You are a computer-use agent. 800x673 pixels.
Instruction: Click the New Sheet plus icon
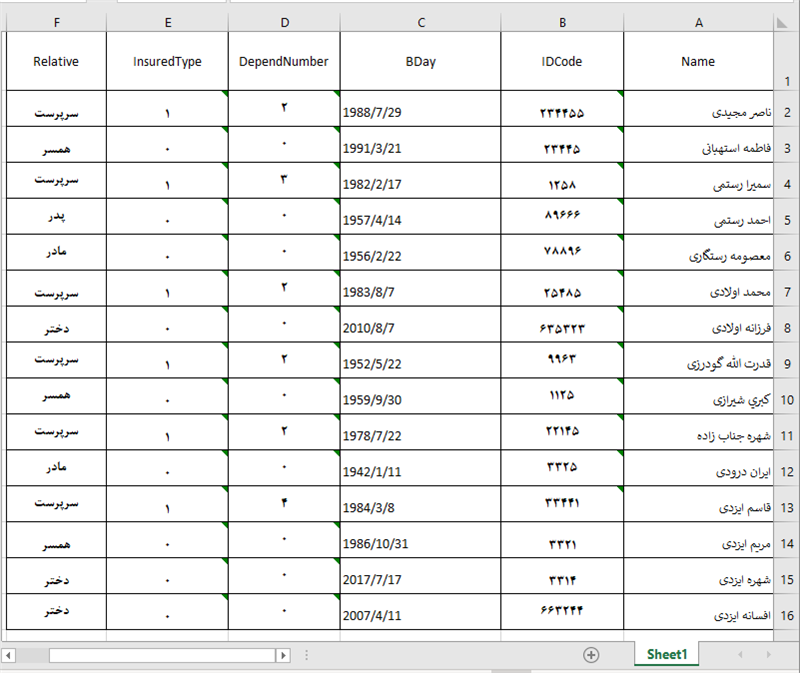click(591, 654)
